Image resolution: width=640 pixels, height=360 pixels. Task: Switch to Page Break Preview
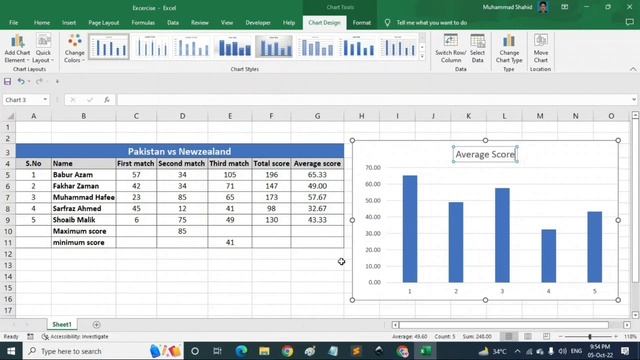(x=547, y=336)
